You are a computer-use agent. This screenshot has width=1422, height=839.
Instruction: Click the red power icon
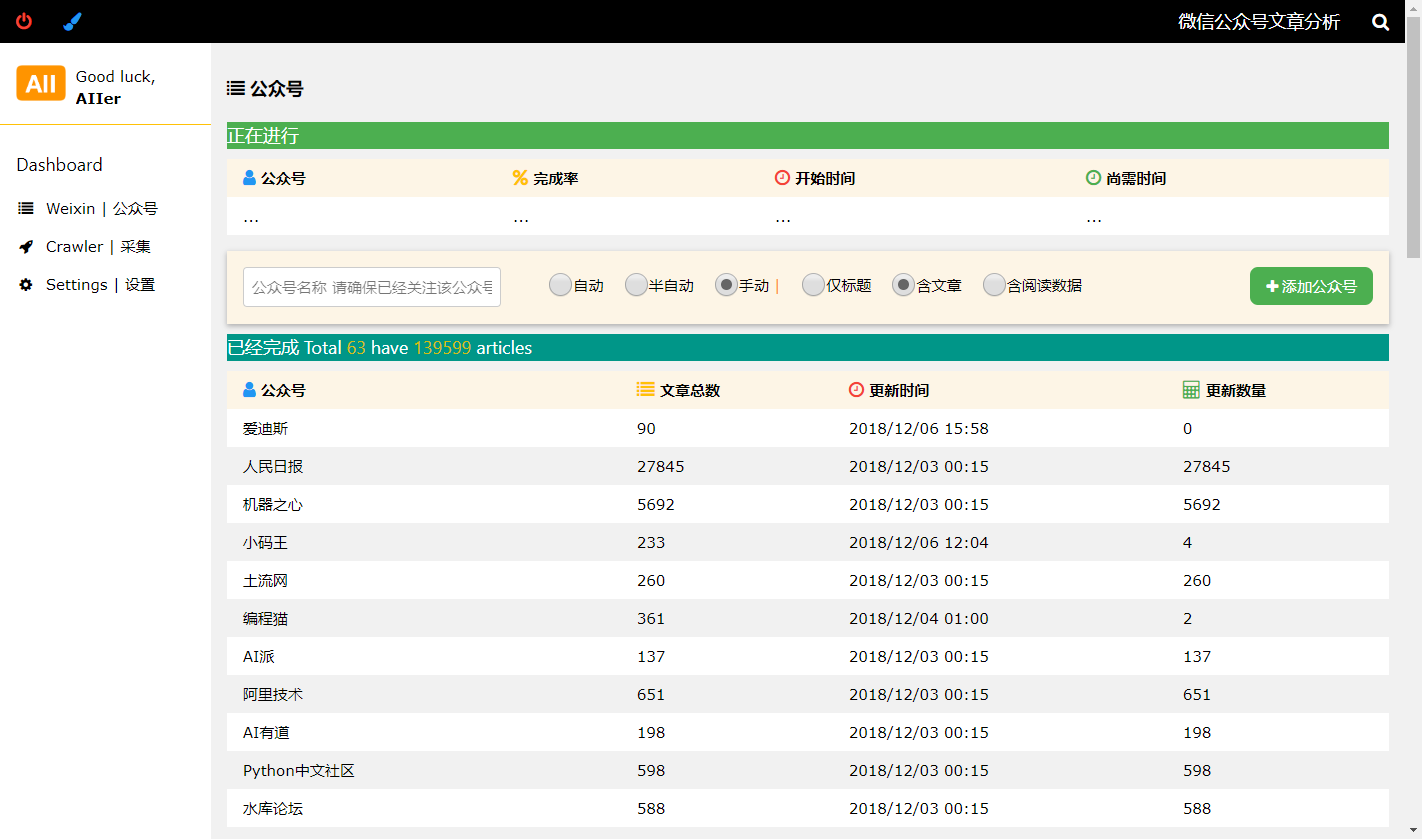tap(24, 21)
